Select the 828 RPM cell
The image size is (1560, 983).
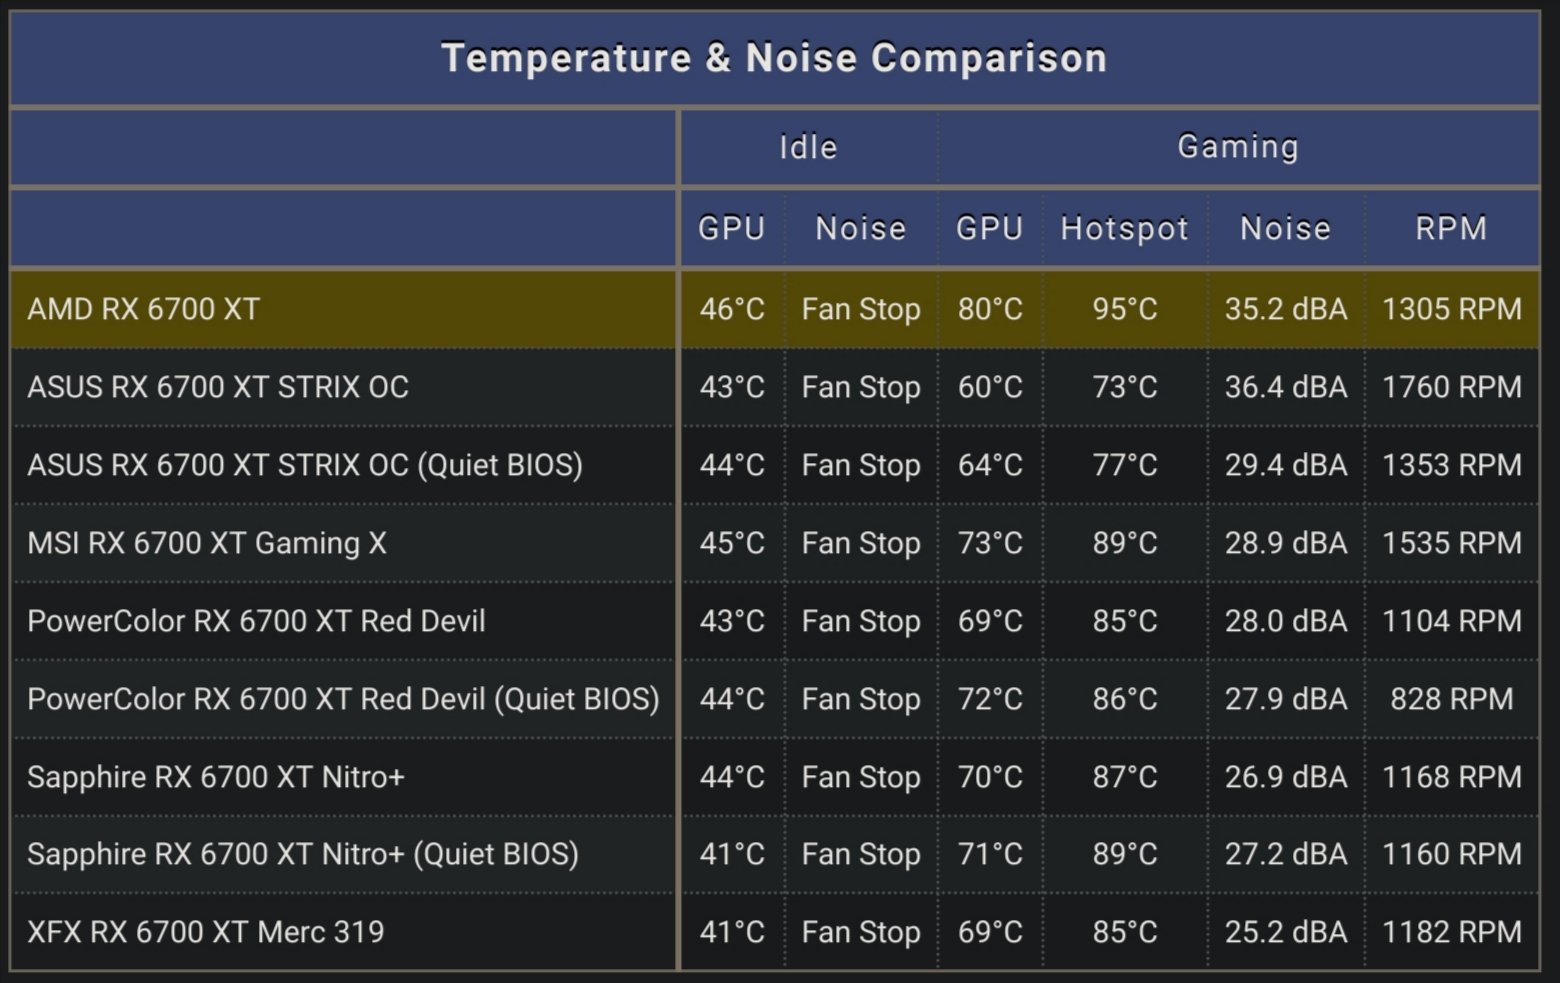coord(1451,699)
